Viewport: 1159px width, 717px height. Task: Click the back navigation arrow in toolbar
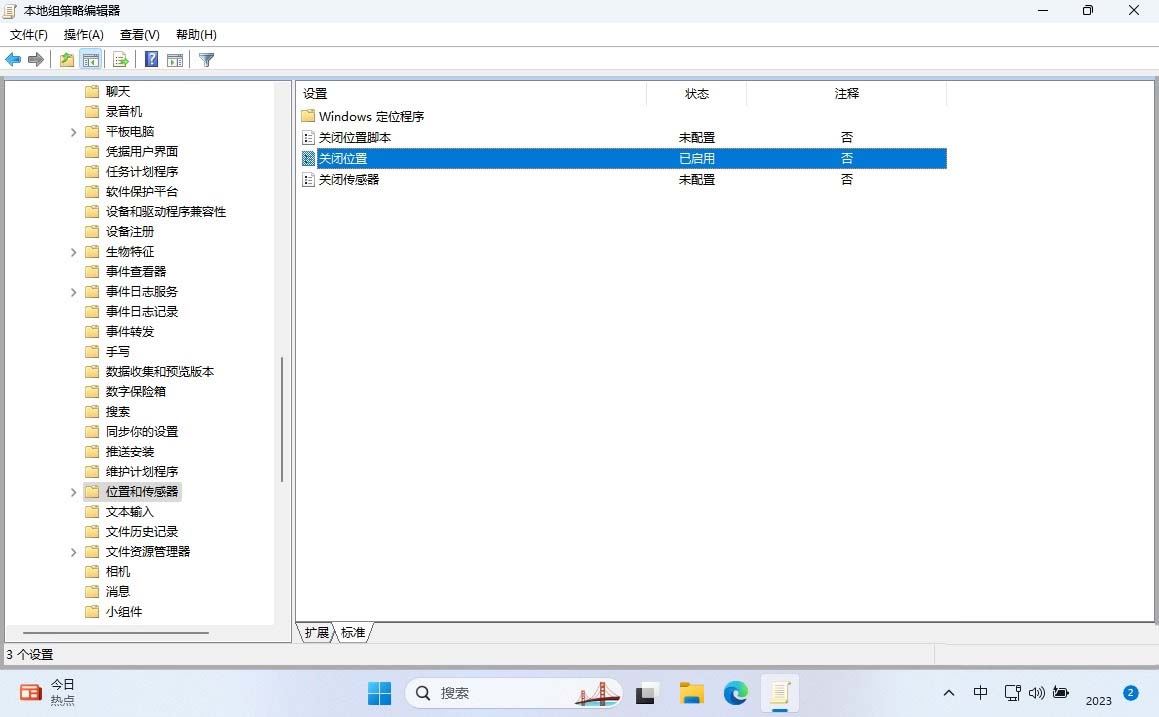13,59
